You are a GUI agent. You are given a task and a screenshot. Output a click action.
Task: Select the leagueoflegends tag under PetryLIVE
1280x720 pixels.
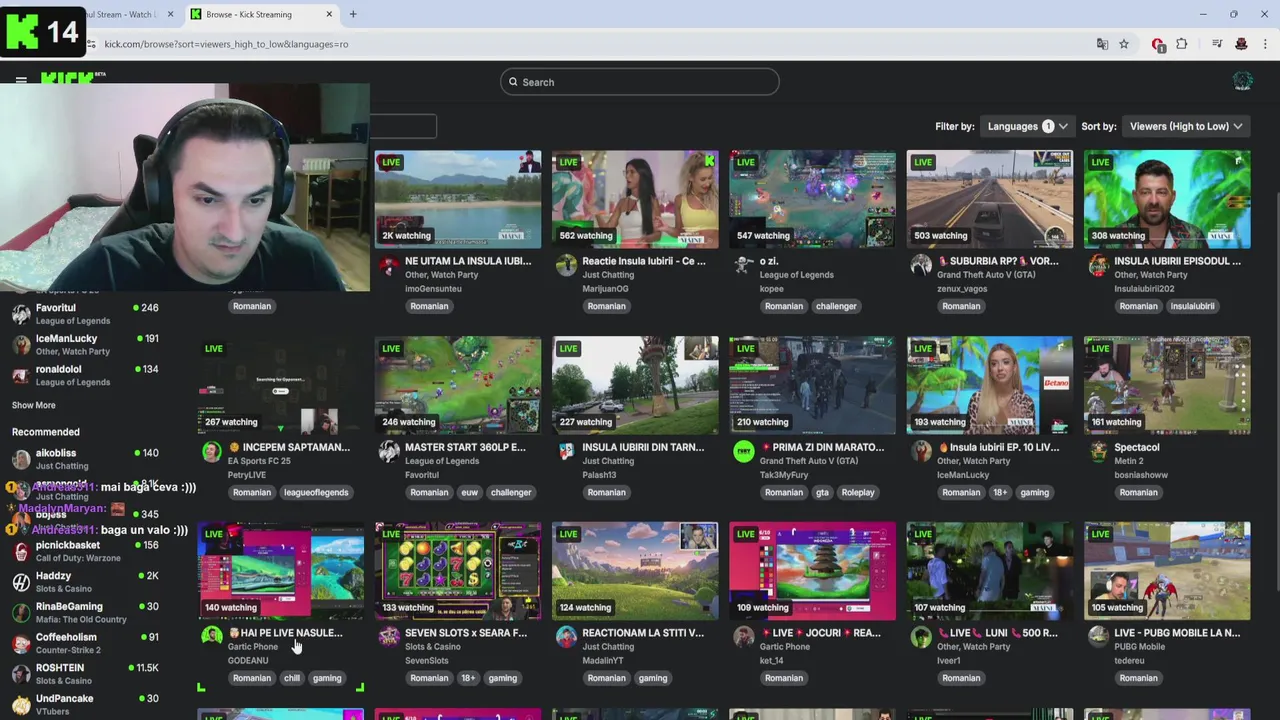316,492
